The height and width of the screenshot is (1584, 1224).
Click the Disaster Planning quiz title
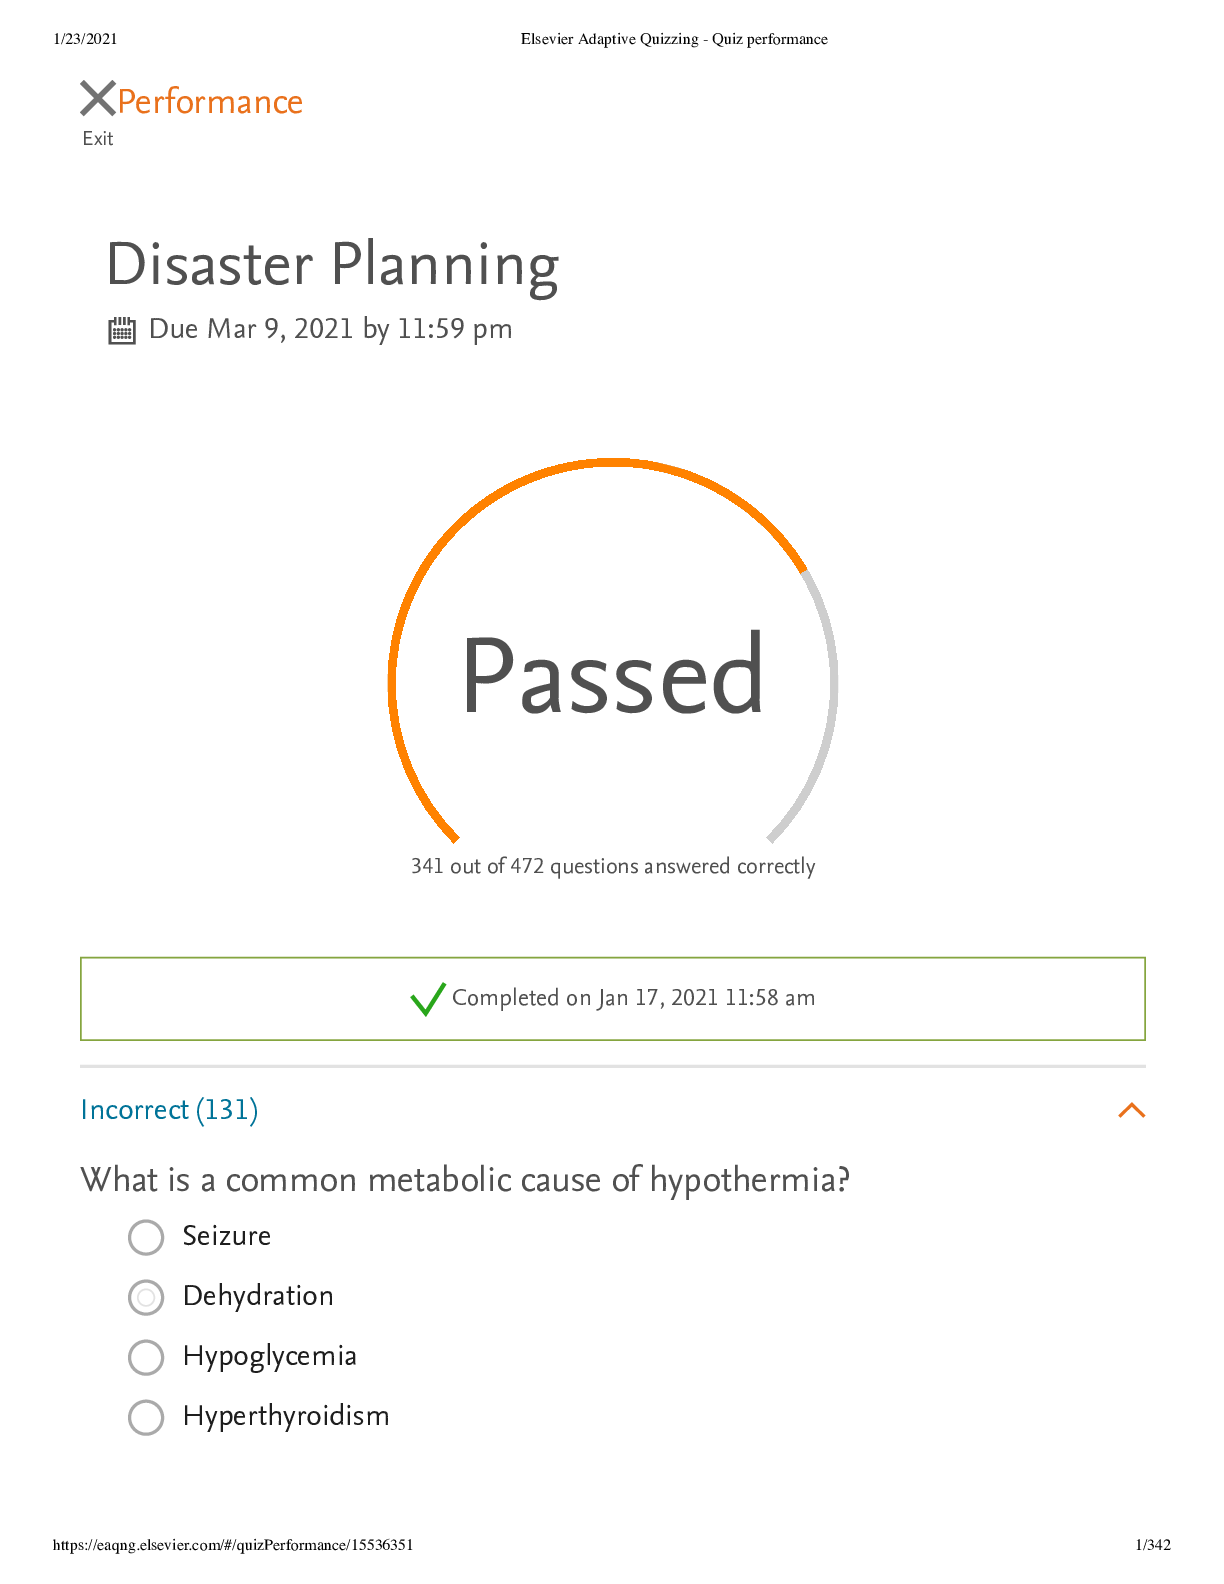tap(332, 265)
